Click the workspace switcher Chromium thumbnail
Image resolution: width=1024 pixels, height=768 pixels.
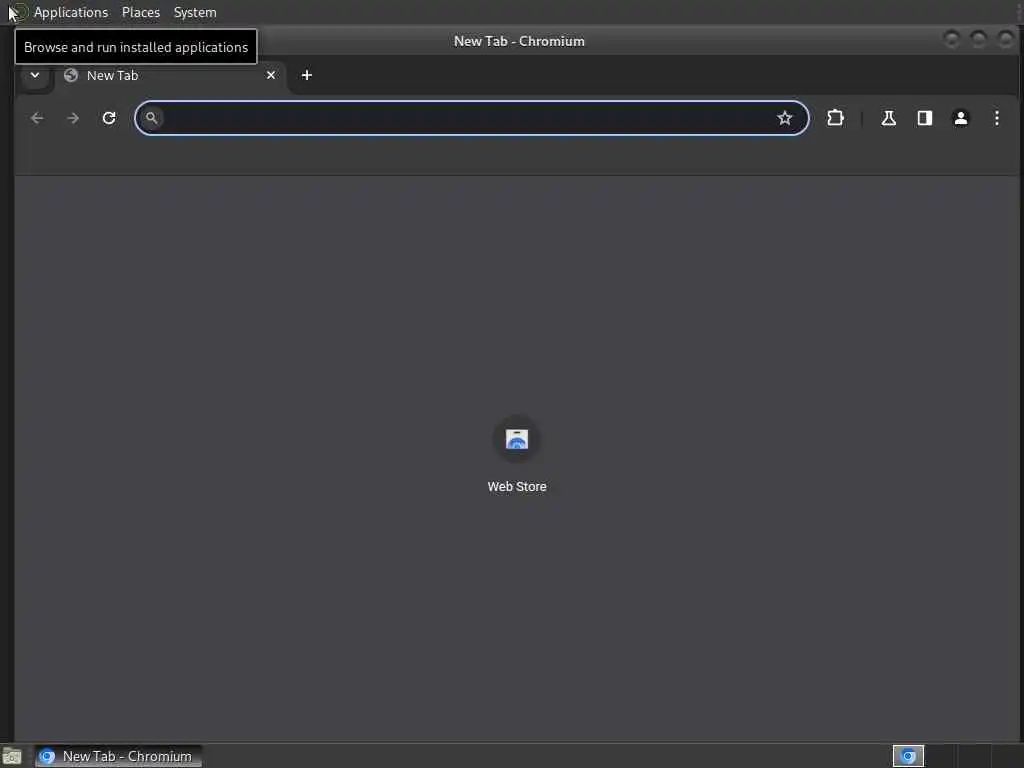908,756
